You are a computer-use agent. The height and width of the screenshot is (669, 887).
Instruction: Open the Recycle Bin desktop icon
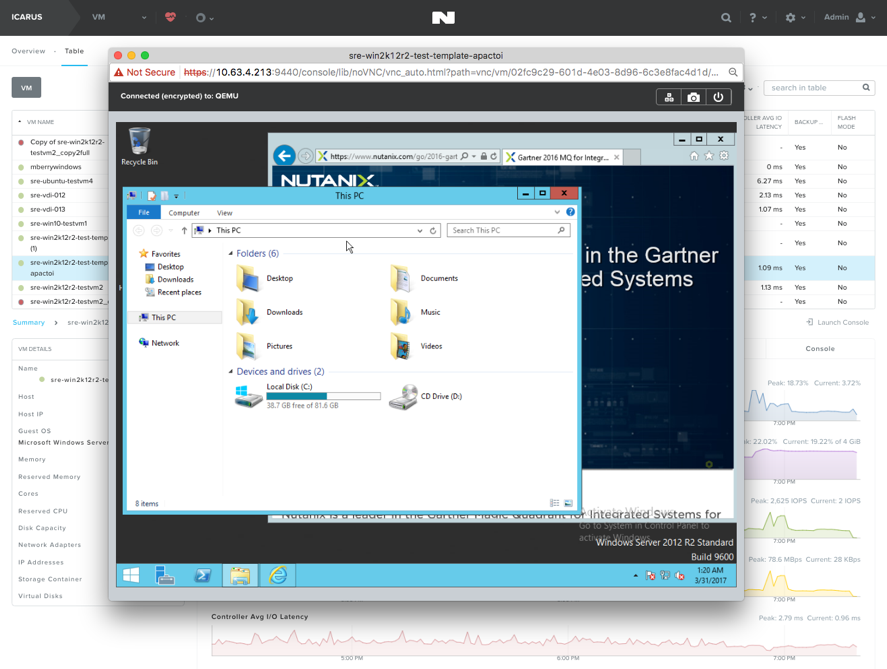point(139,146)
